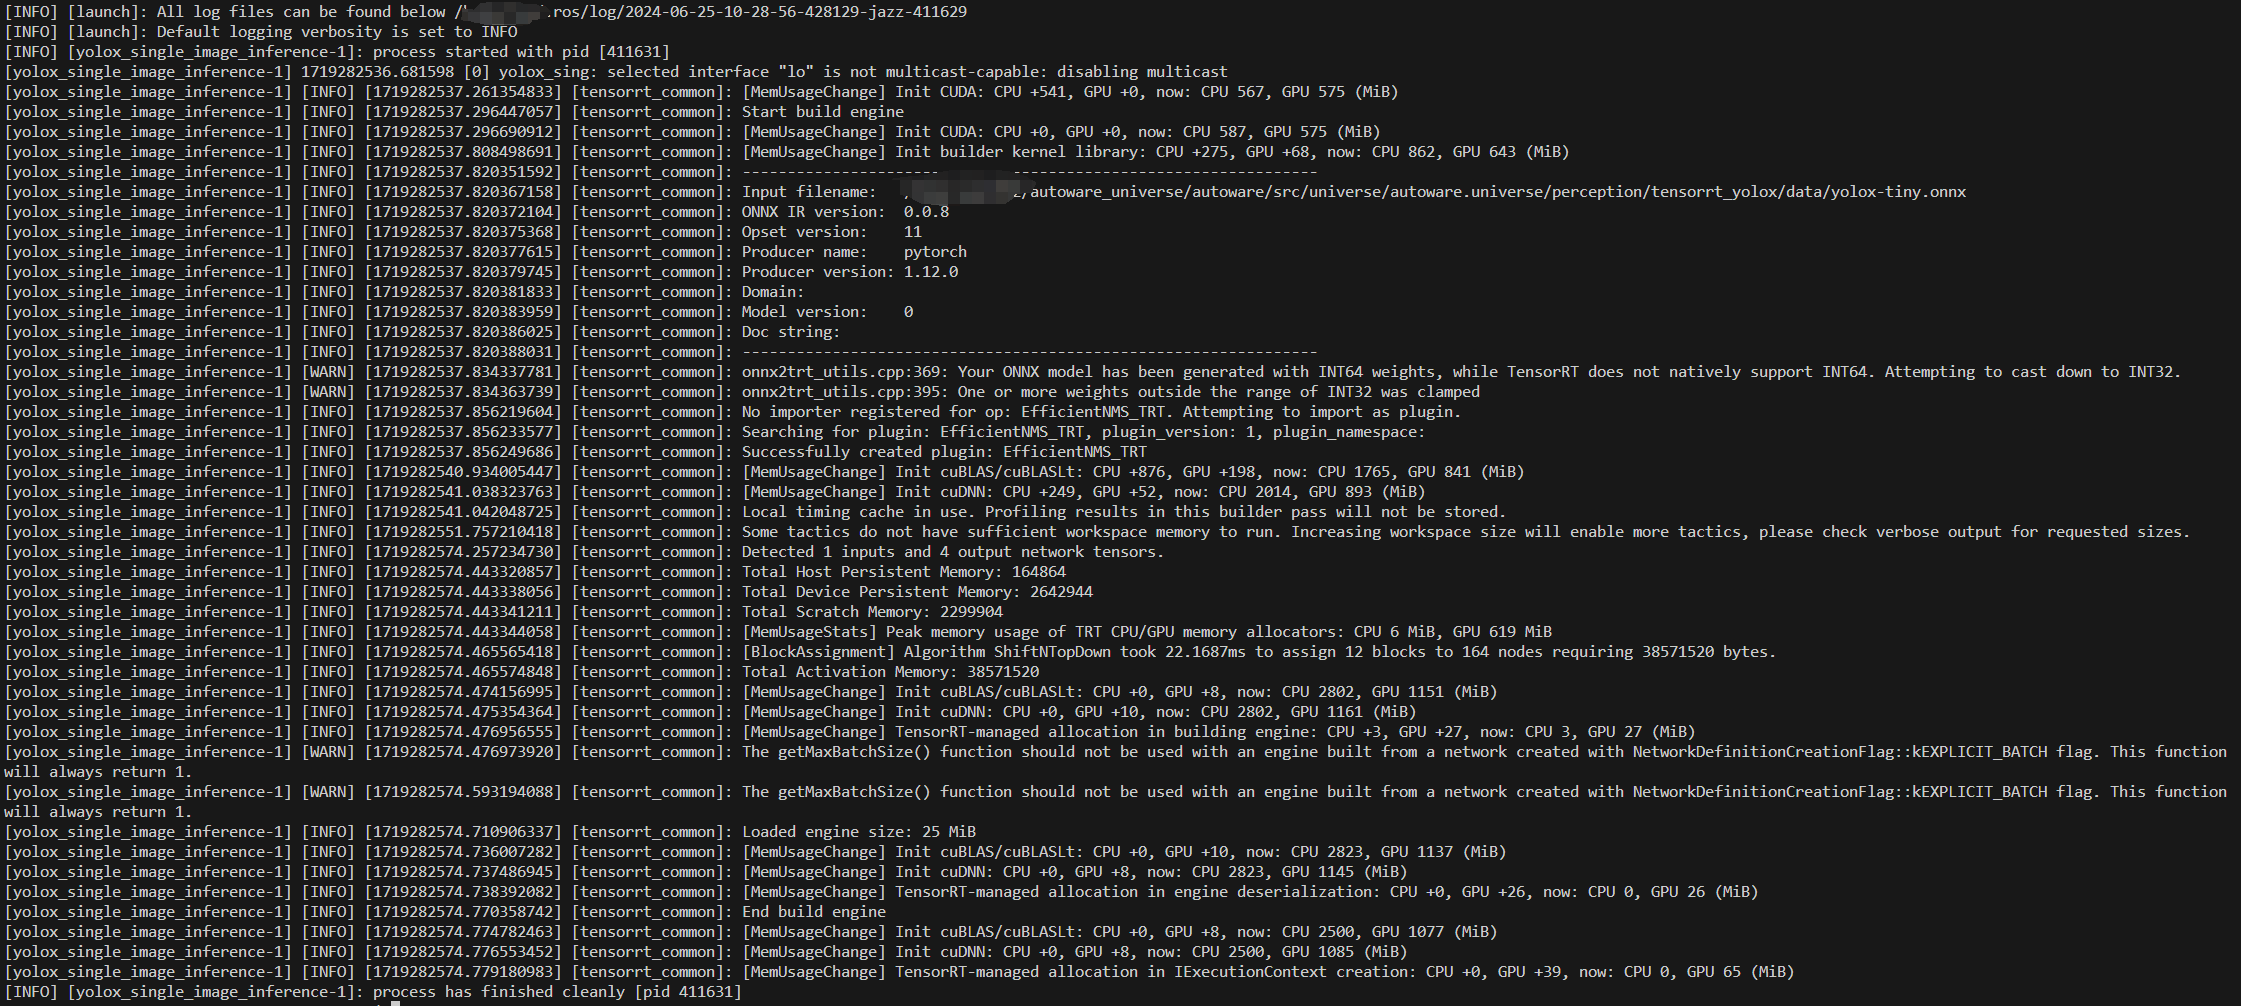Click 'TensorRT-managed allocation in building engine' line
The width and height of the screenshot is (2241, 1006).
point(850,732)
